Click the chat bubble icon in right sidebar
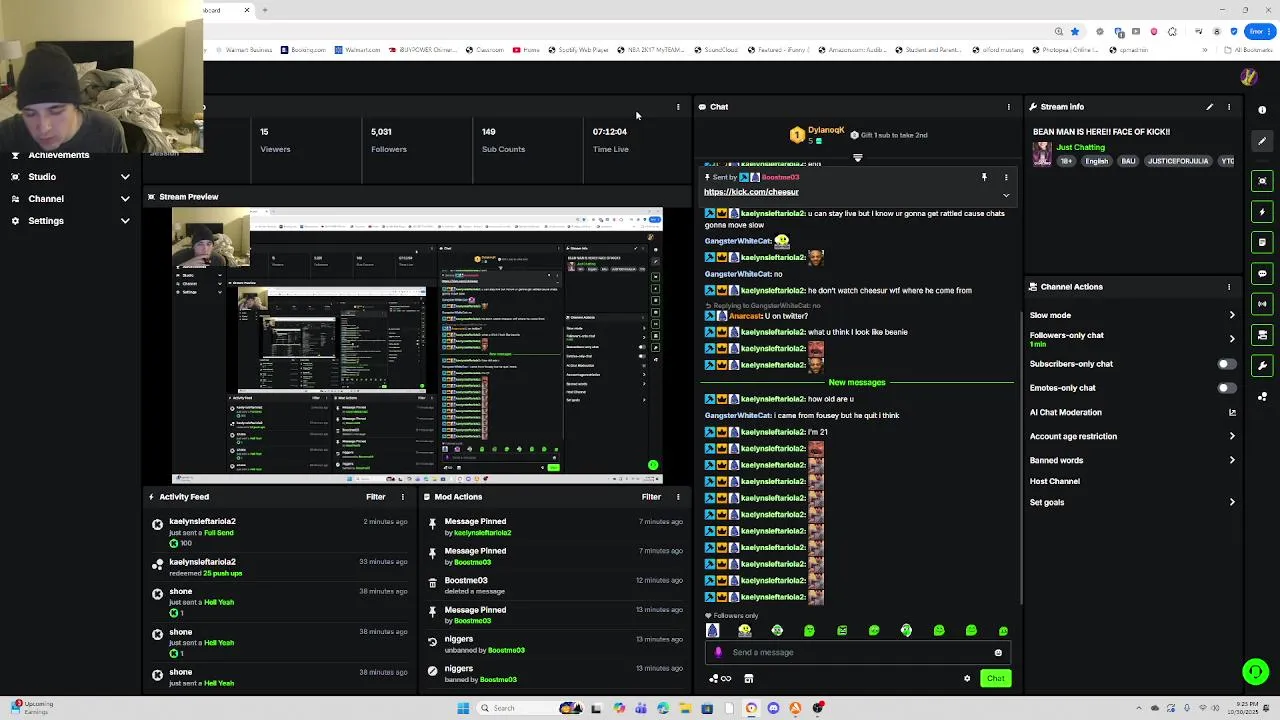Viewport: 1280px width, 720px height. 1262,273
